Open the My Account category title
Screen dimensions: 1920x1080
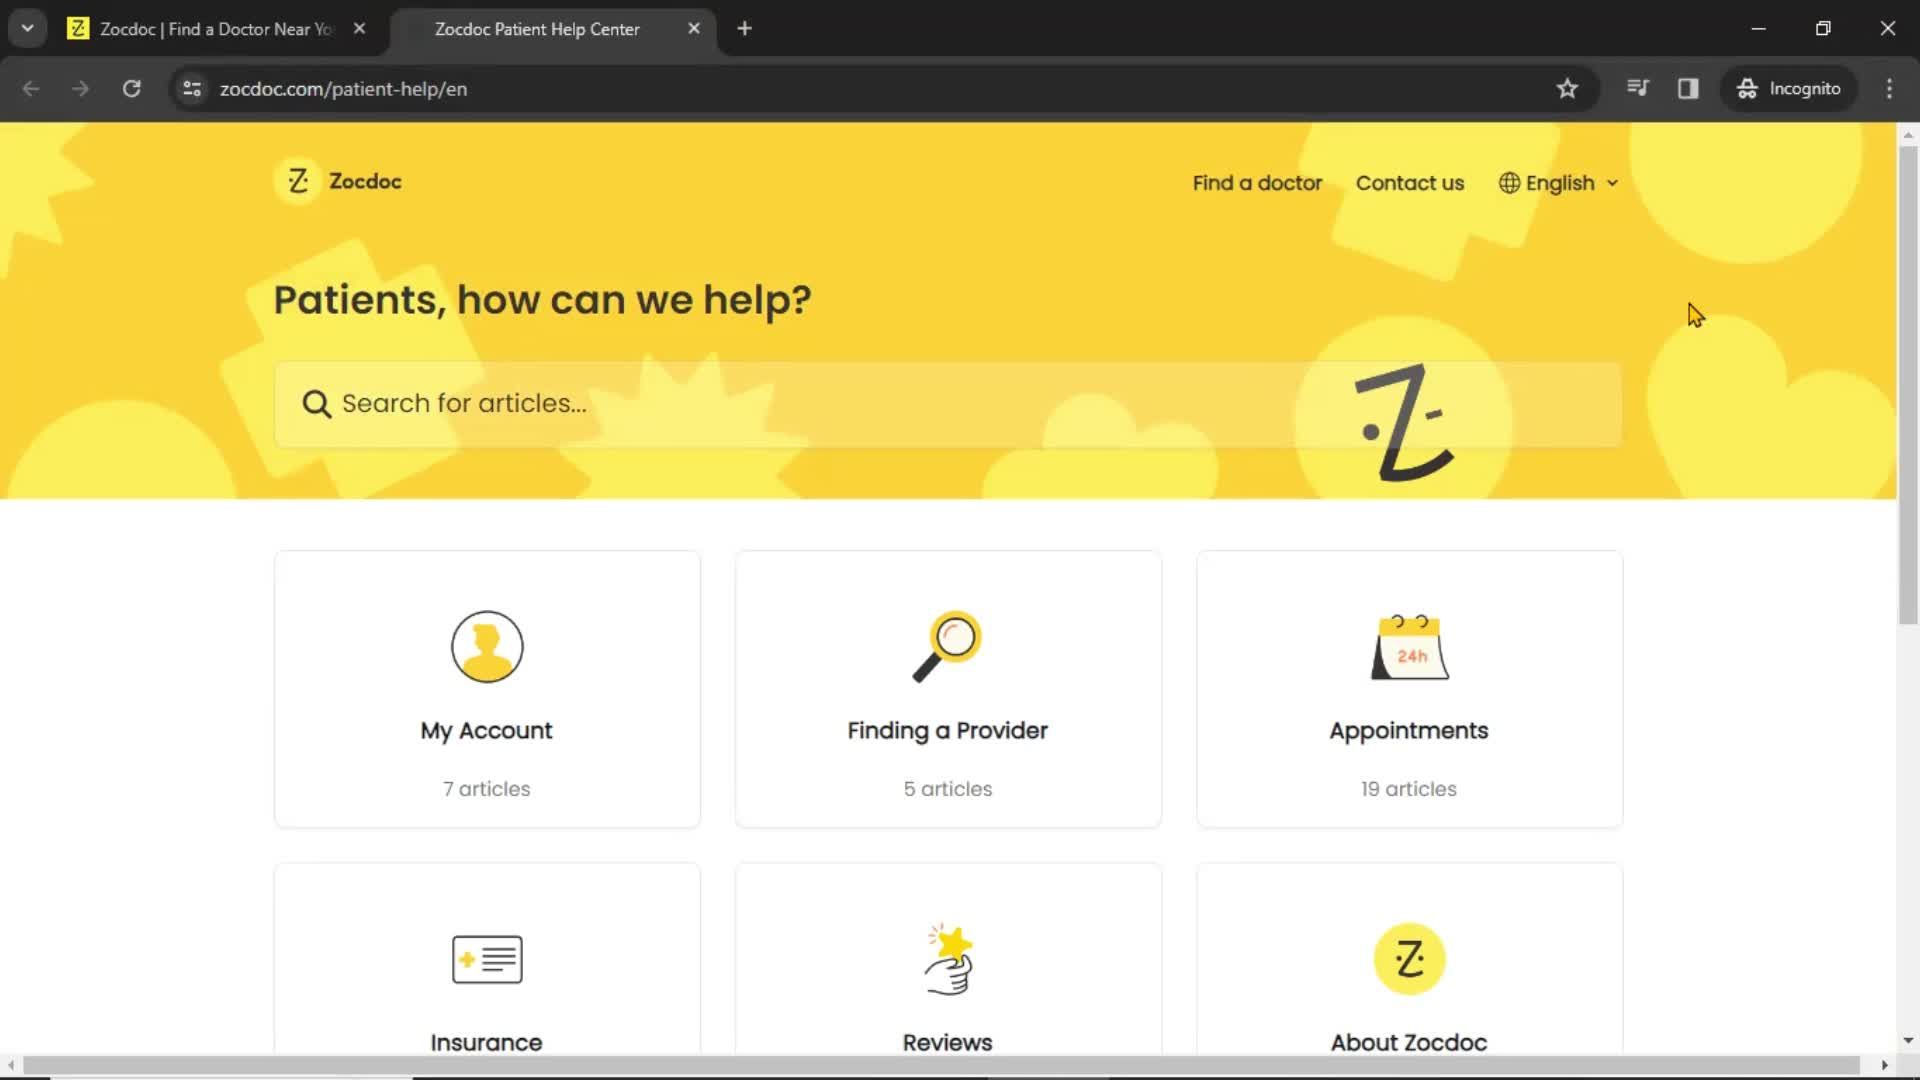(487, 731)
